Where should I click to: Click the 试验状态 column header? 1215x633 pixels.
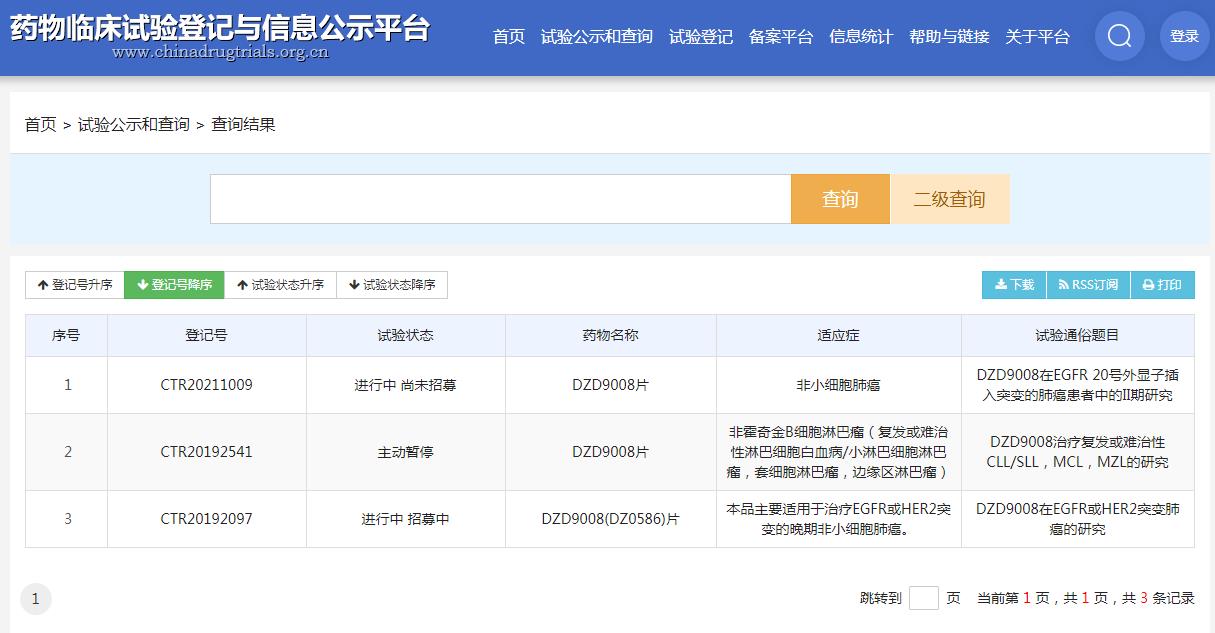[406, 336]
